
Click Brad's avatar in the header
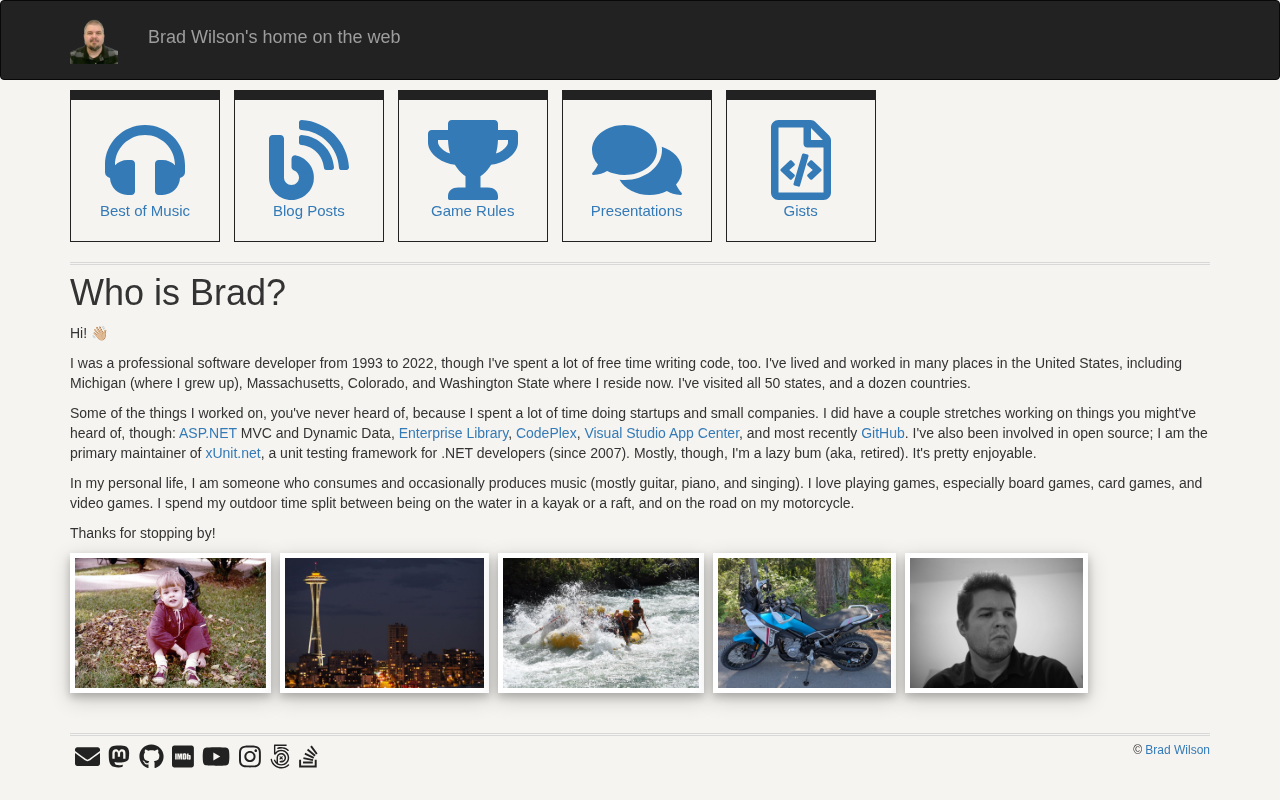pos(94,41)
